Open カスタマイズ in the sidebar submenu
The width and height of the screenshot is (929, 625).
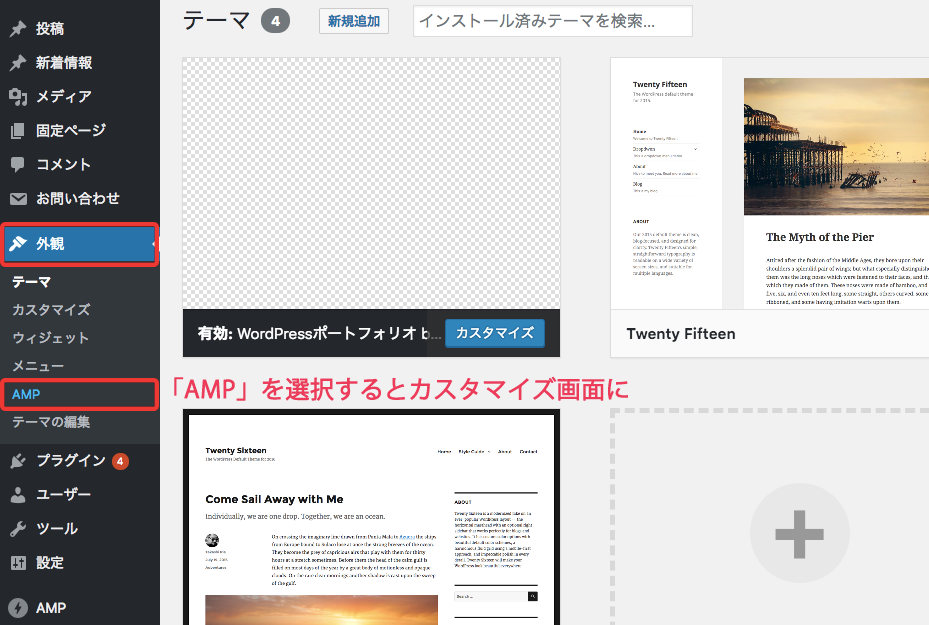coord(51,310)
